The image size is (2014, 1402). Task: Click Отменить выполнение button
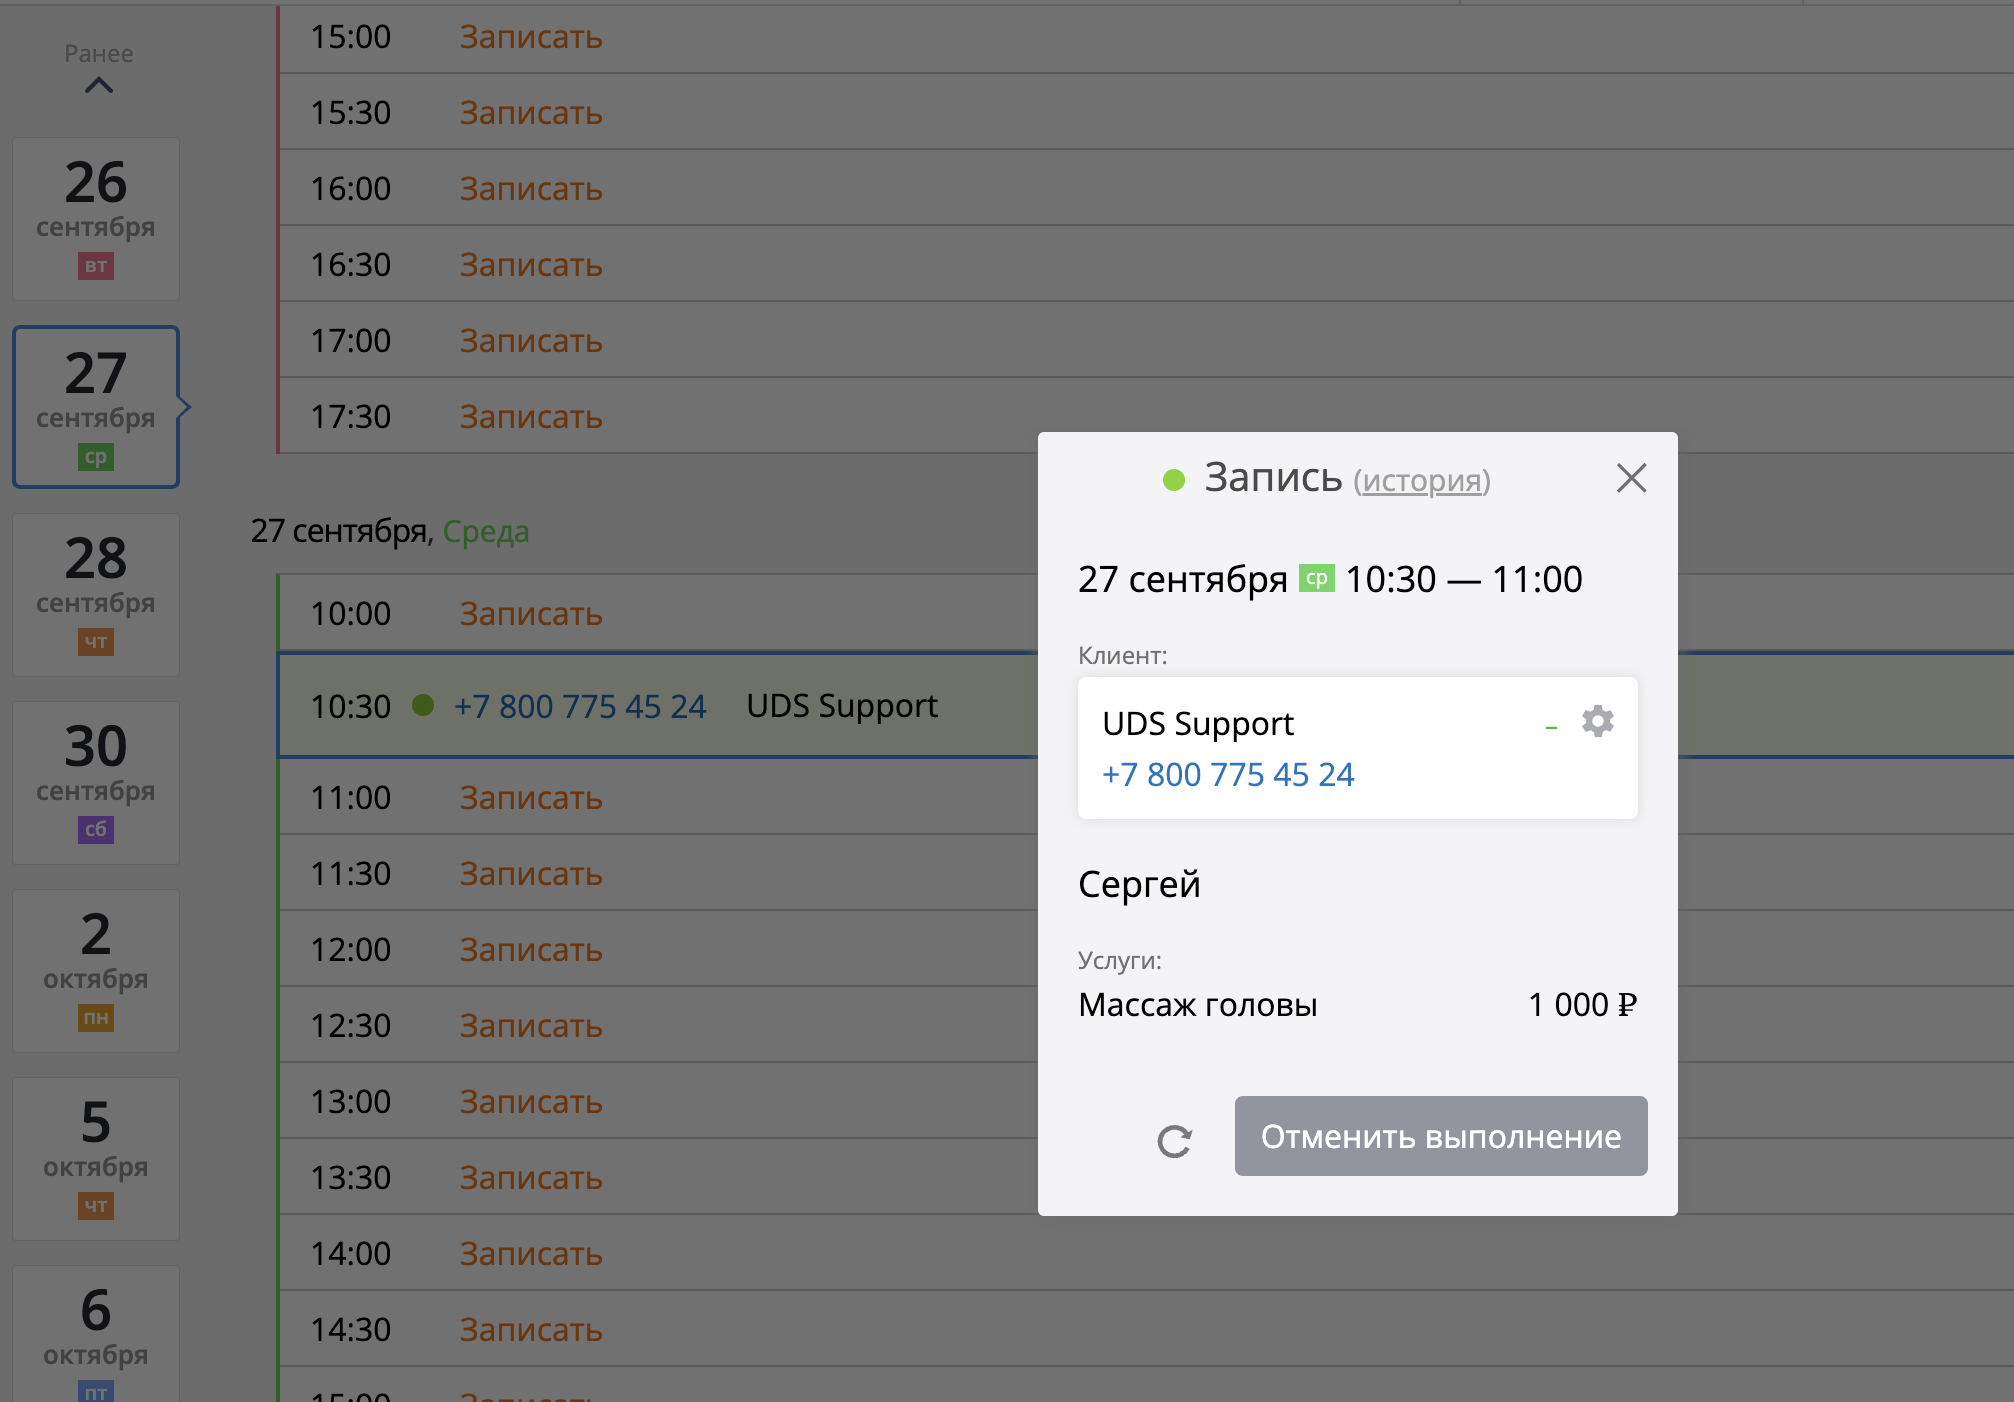tap(1441, 1136)
